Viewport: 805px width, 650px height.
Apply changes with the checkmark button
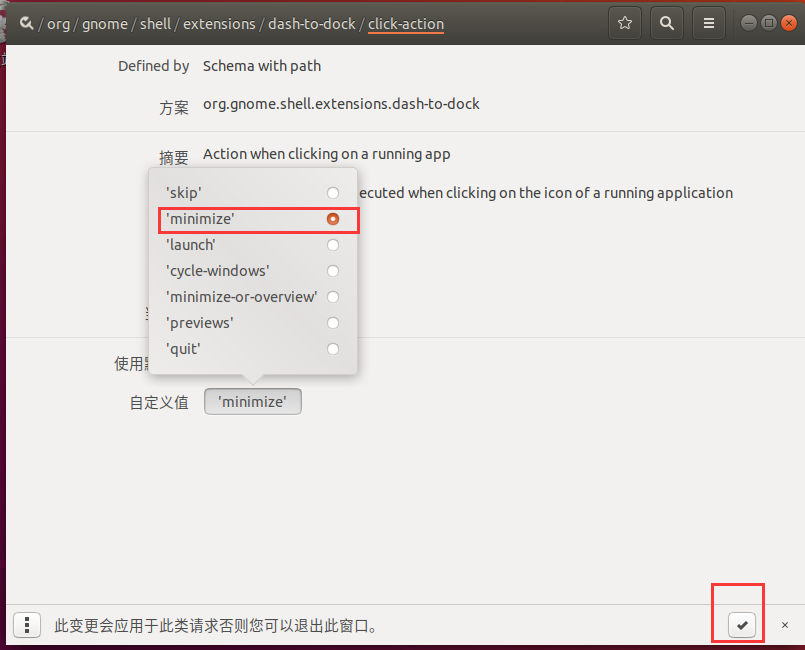(742, 625)
